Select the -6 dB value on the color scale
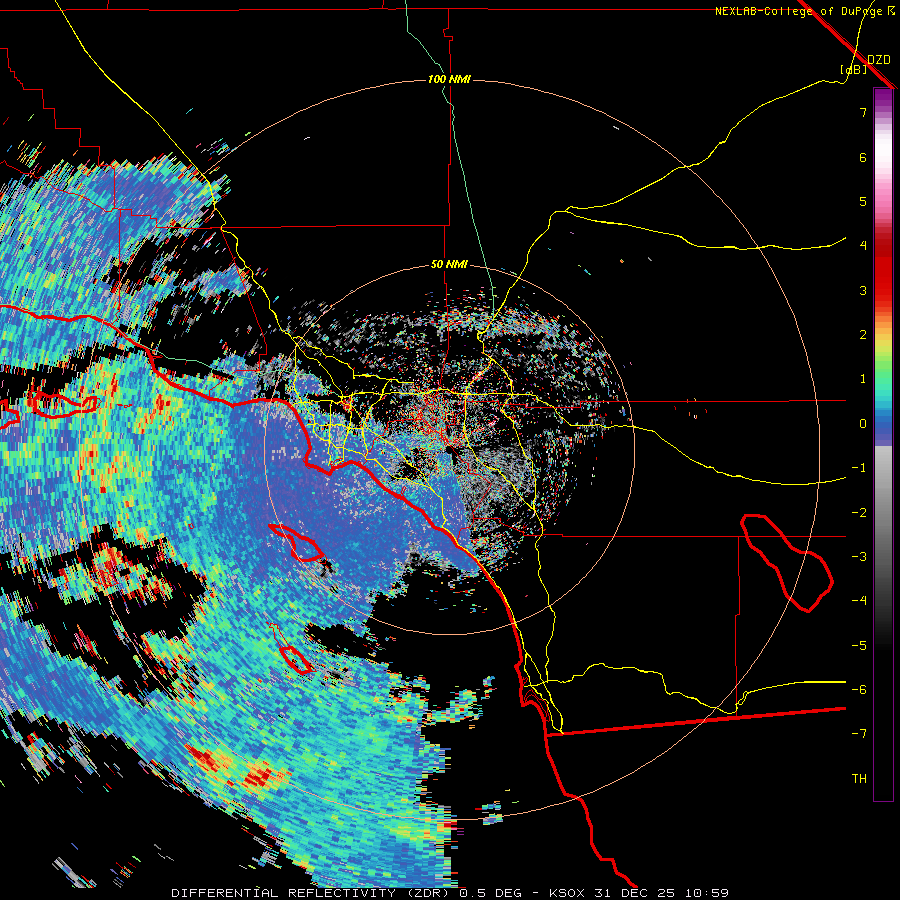The height and width of the screenshot is (900, 900). (859, 690)
